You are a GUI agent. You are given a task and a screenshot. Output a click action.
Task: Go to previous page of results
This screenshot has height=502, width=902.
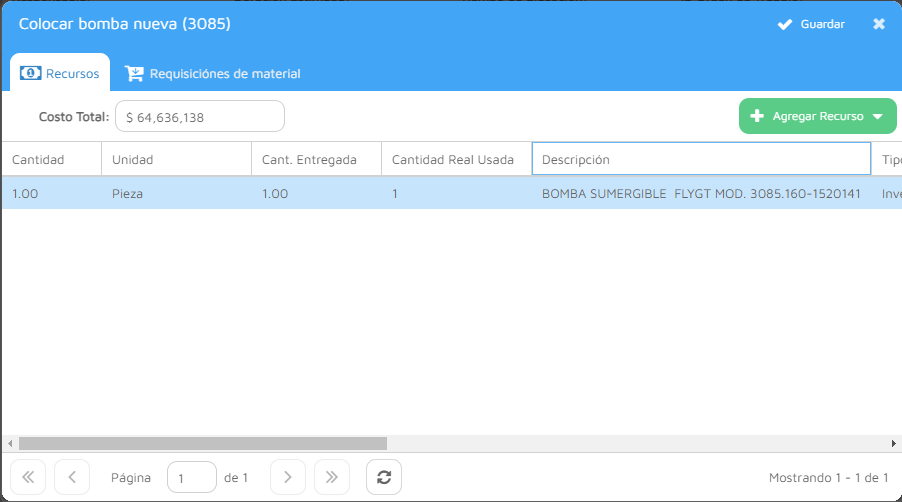pos(72,478)
